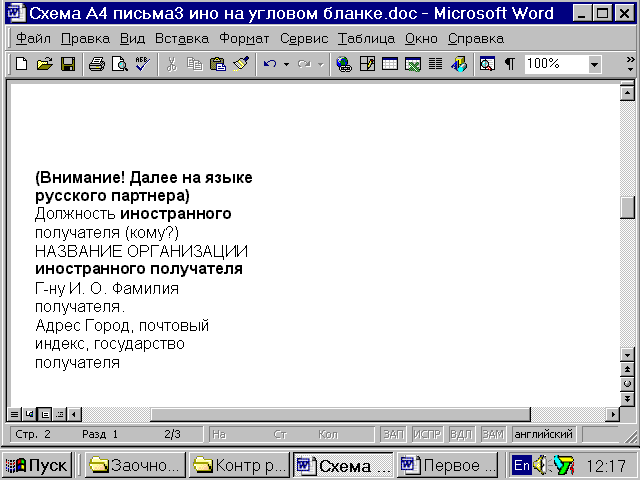
Task: Click the английский language status field
Action: tap(544, 434)
